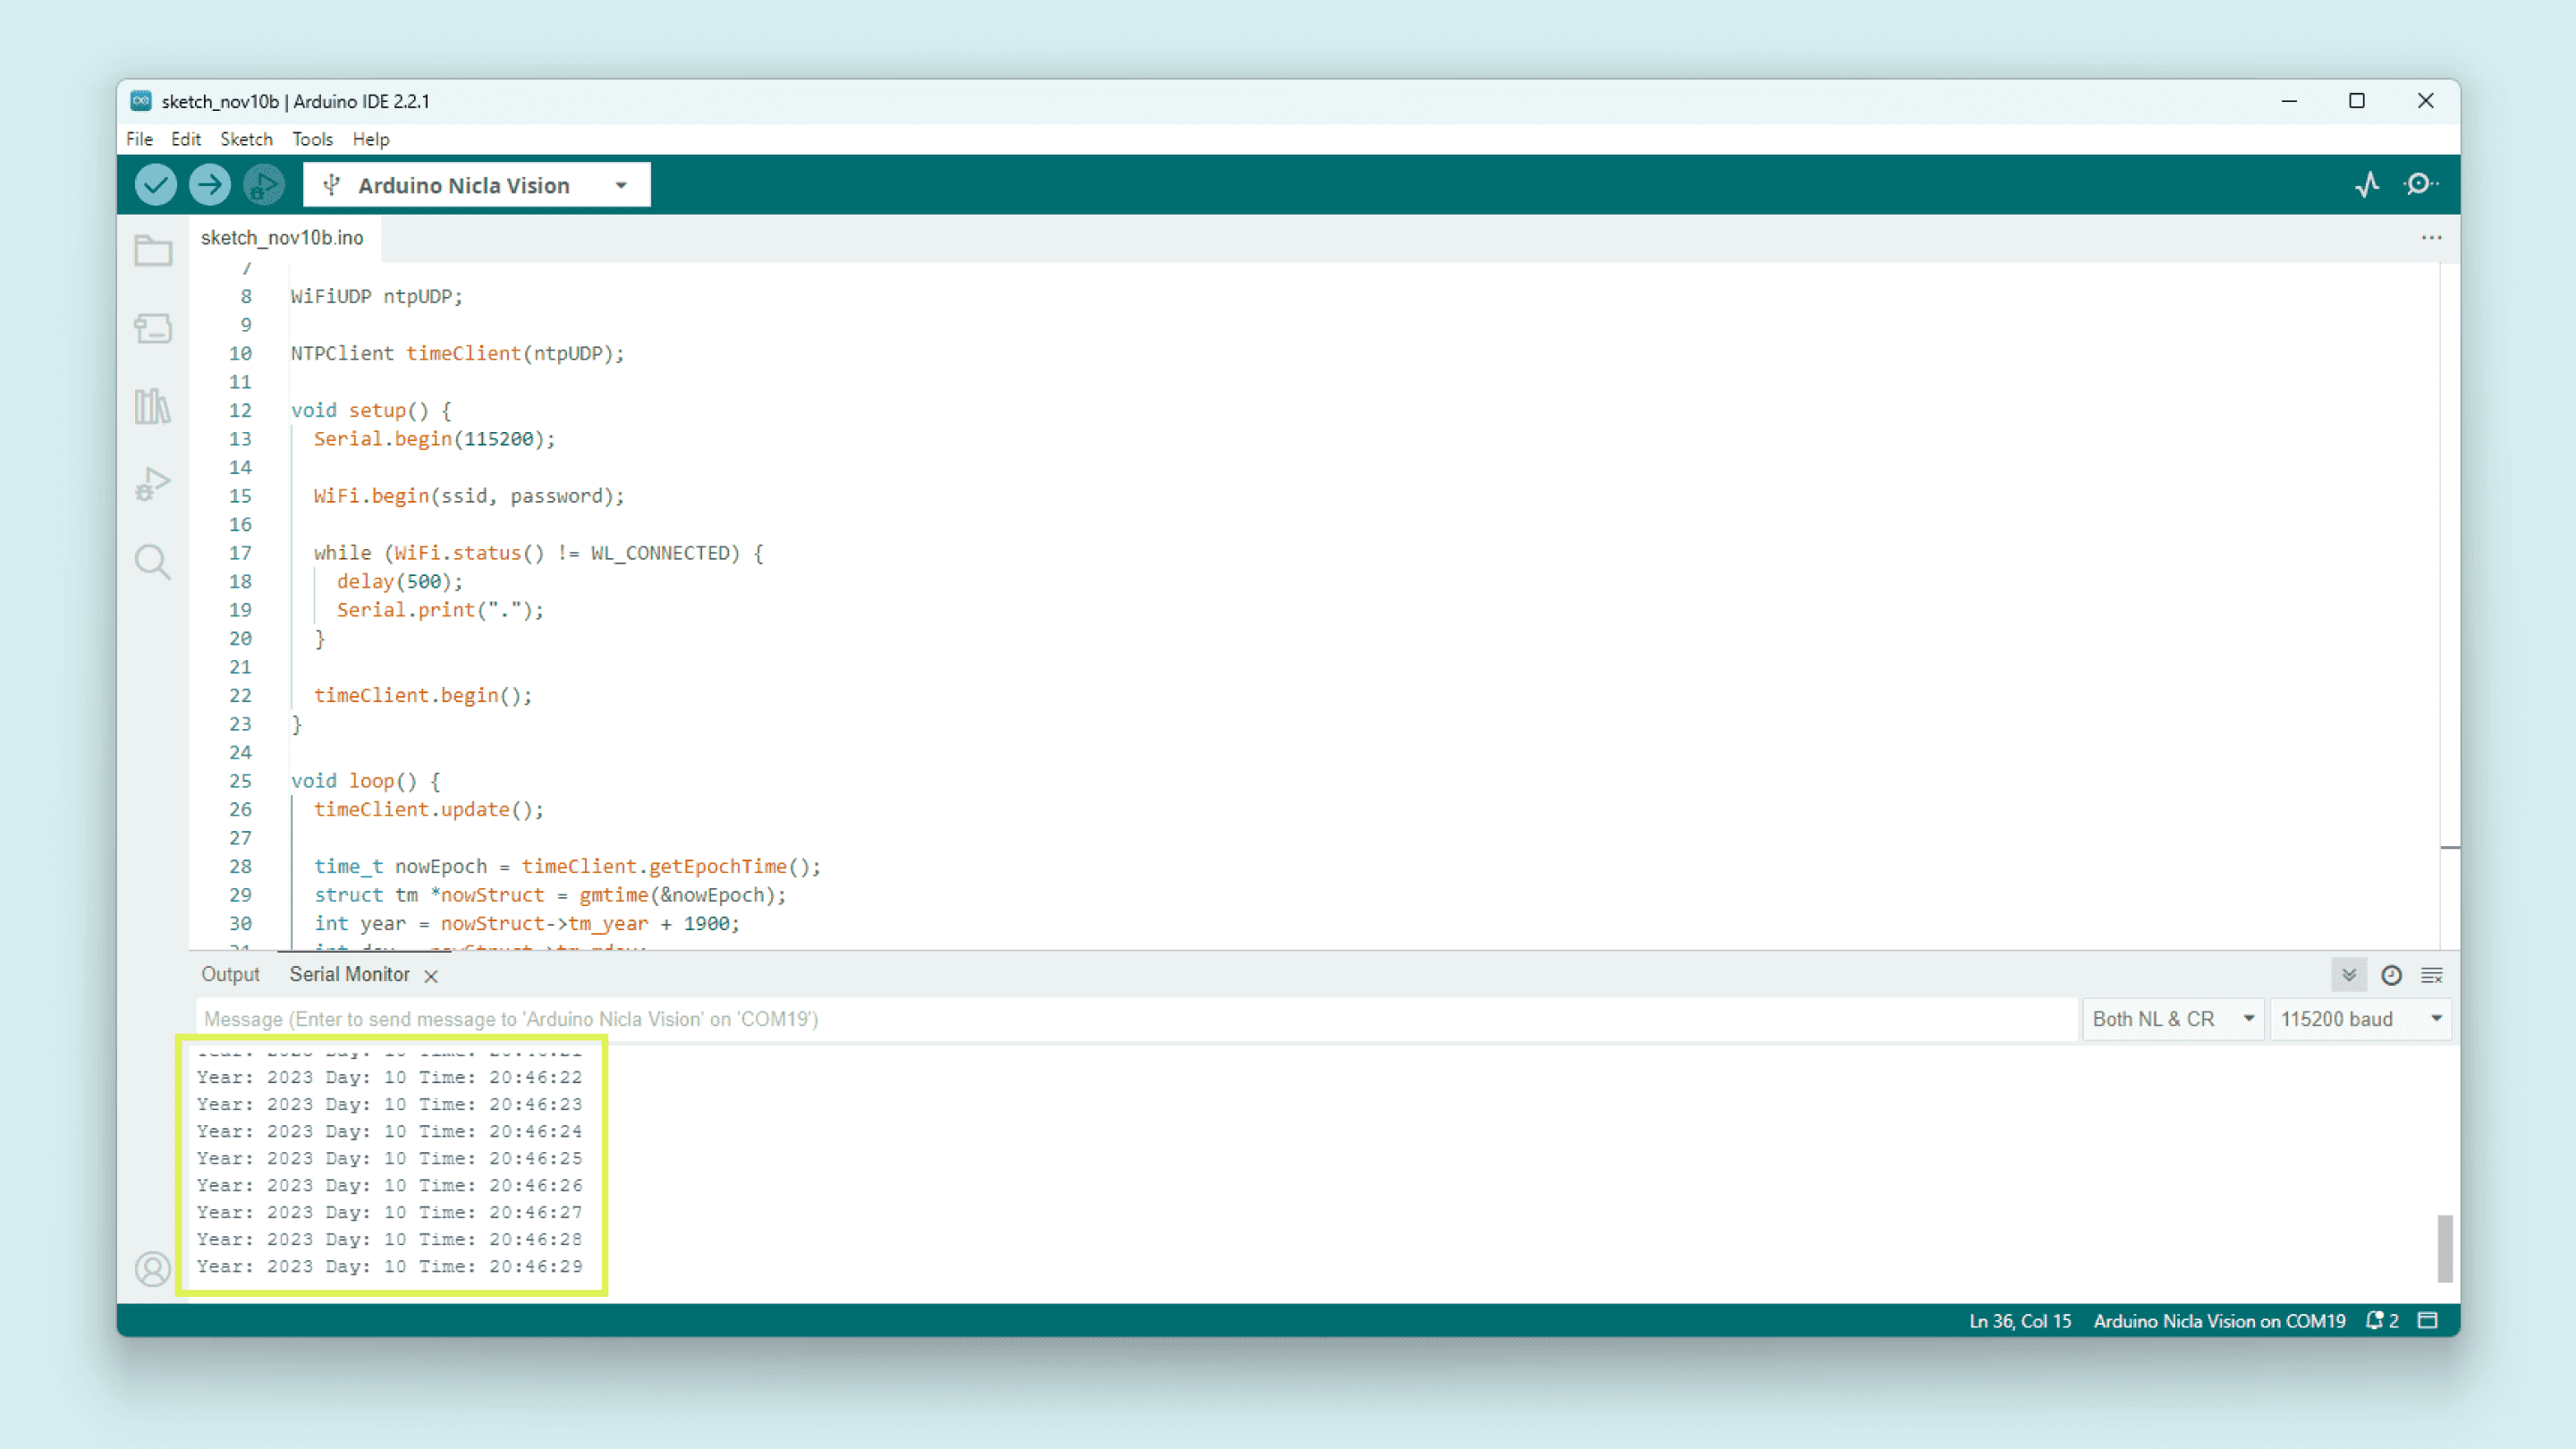Image resolution: width=2576 pixels, height=1449 pixels.
Task: Clear the Serial Monitor output
Action: 2432,975
